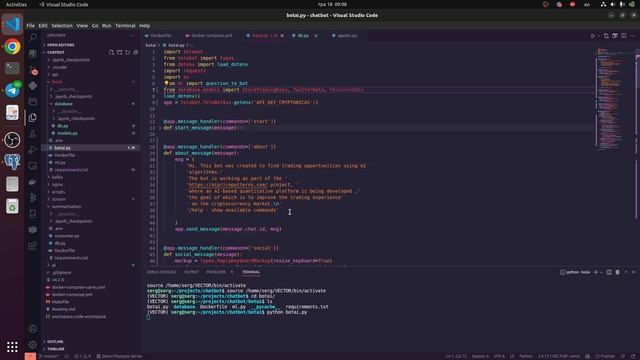The image size is (640, 360).
Task: Open the Docker whale view
Action: (x=33, y=182)
